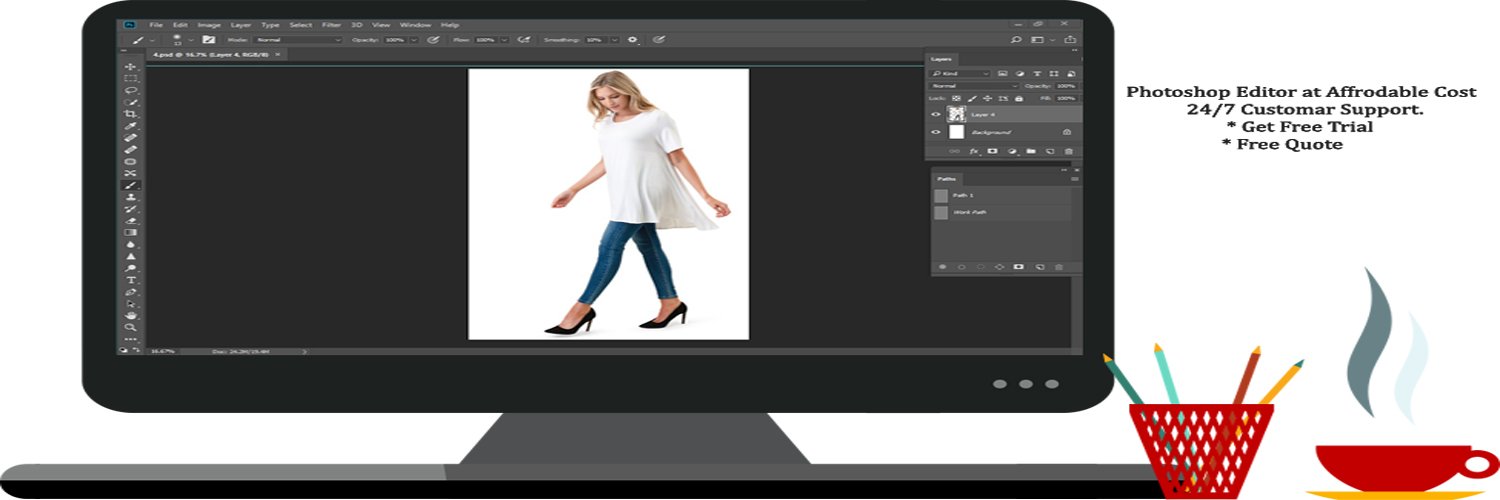Select the Crop tool

(x=130, y=114)
